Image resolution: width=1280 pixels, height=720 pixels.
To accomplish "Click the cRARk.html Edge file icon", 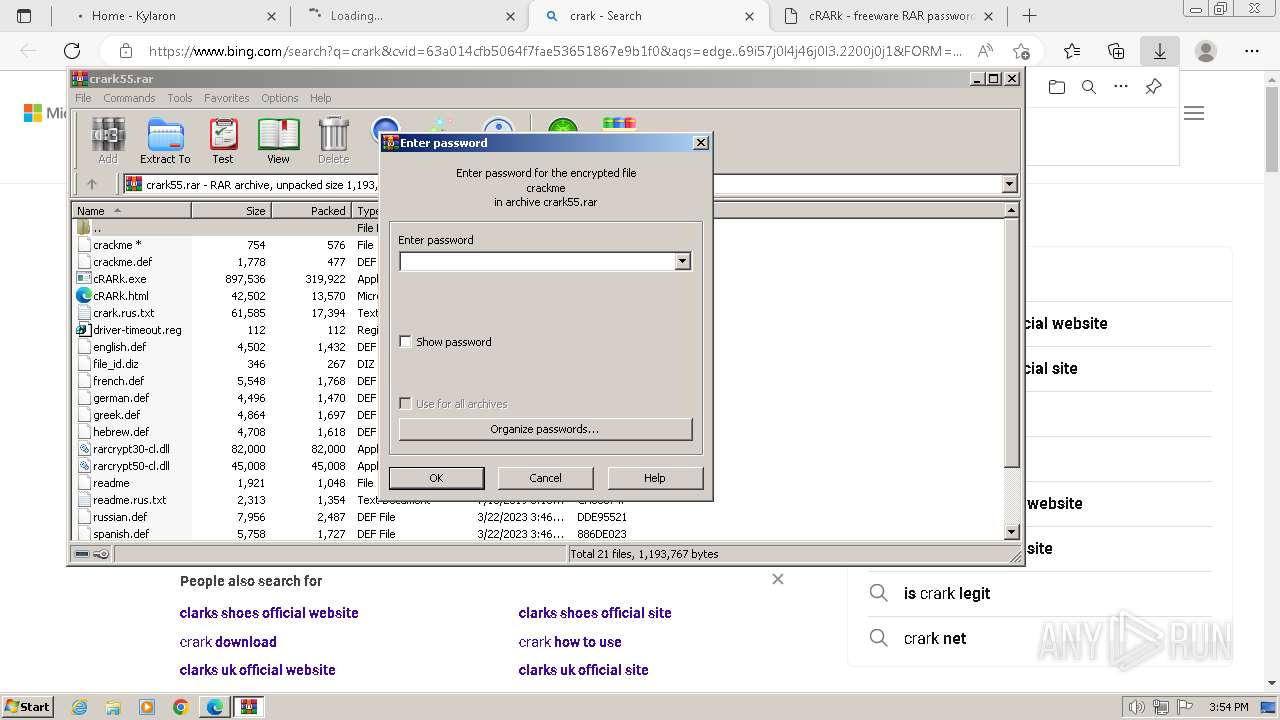I will tap(84, 296).
